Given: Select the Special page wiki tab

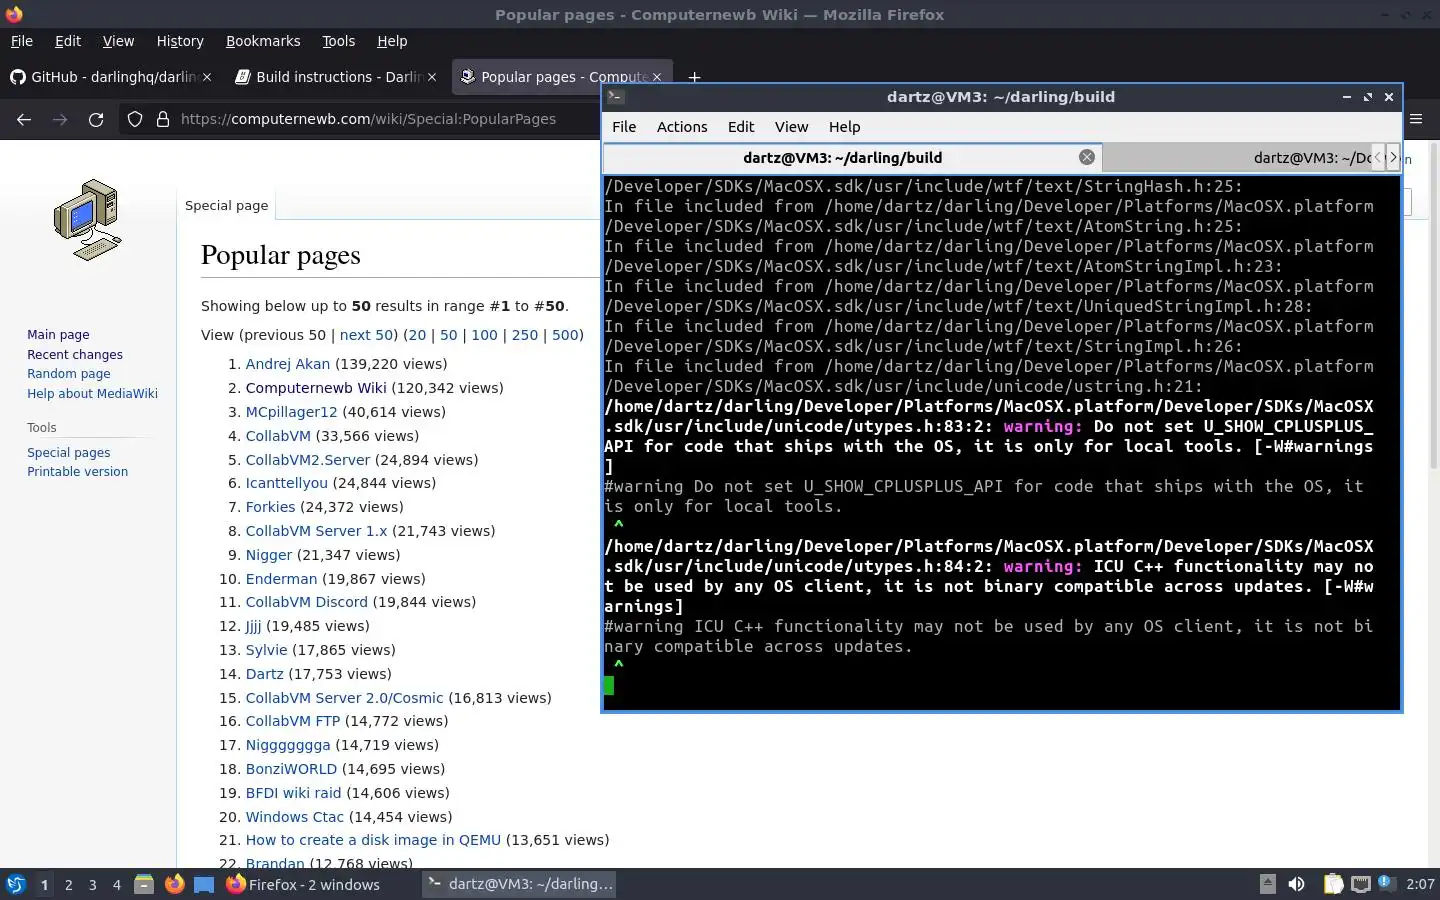Looking at the screenshot, I should [226, 205].
